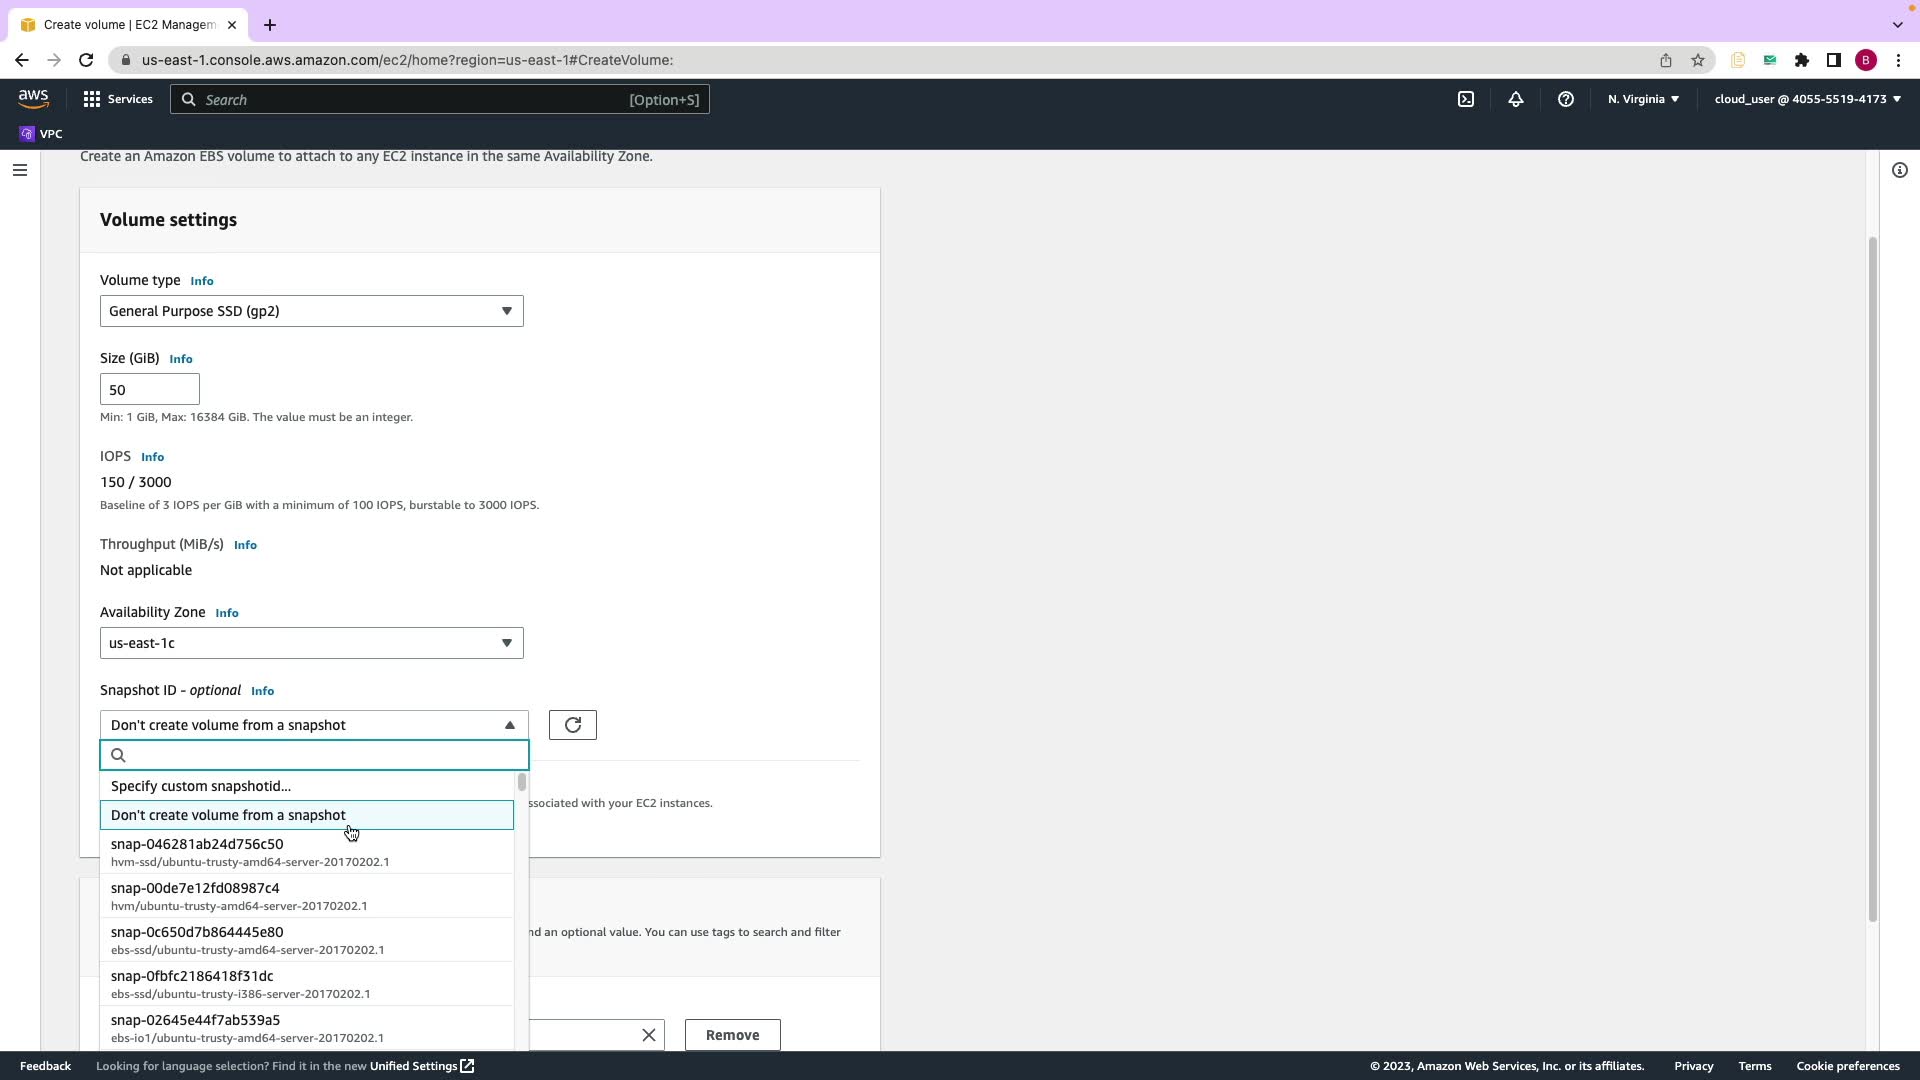The height and width of the screenshot is (1080, 1920).
Task: Select 'Specify custom snapshotid...' option
Action: coord(201,786)
